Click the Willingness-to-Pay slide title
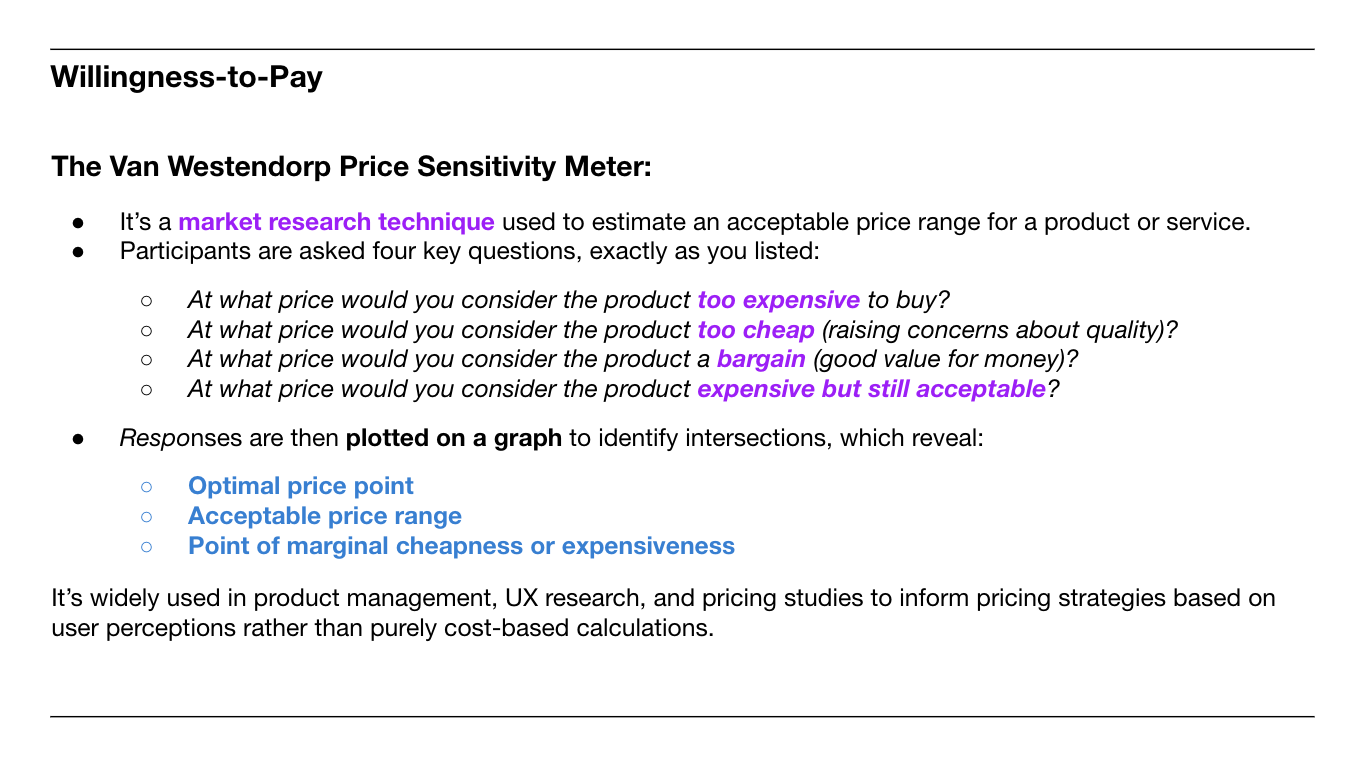 [x=187, y=77]
